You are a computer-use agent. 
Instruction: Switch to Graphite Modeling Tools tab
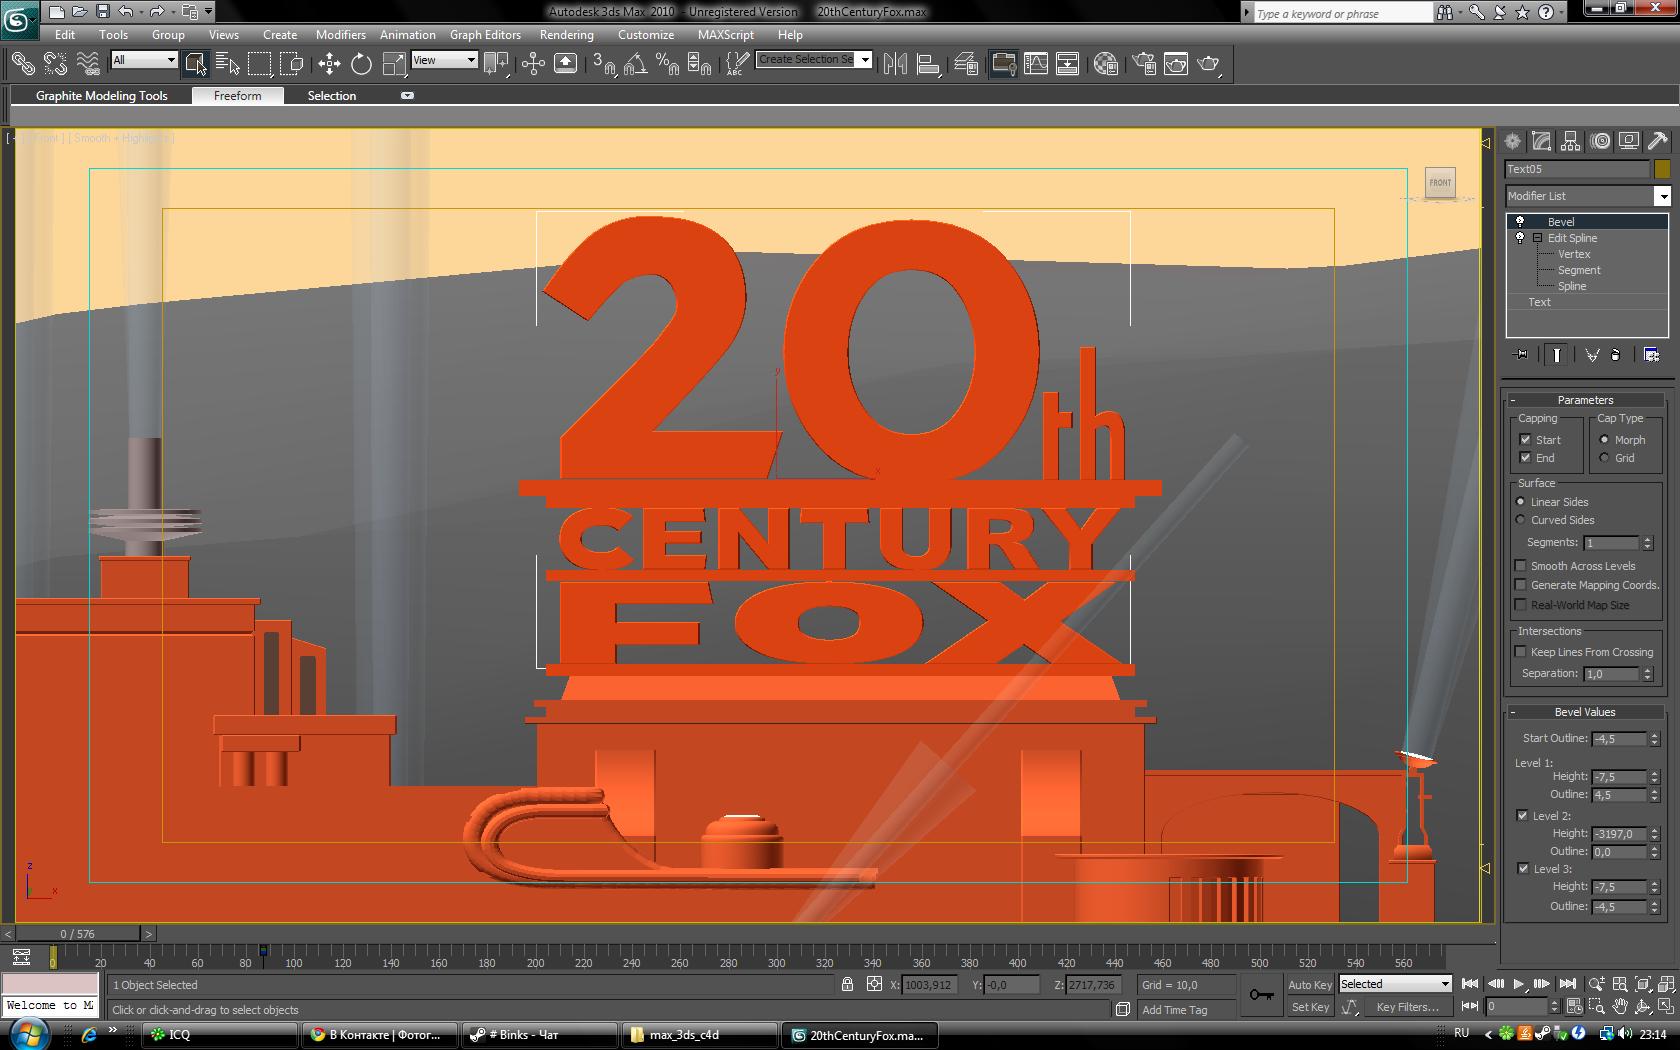pos(102,96)
